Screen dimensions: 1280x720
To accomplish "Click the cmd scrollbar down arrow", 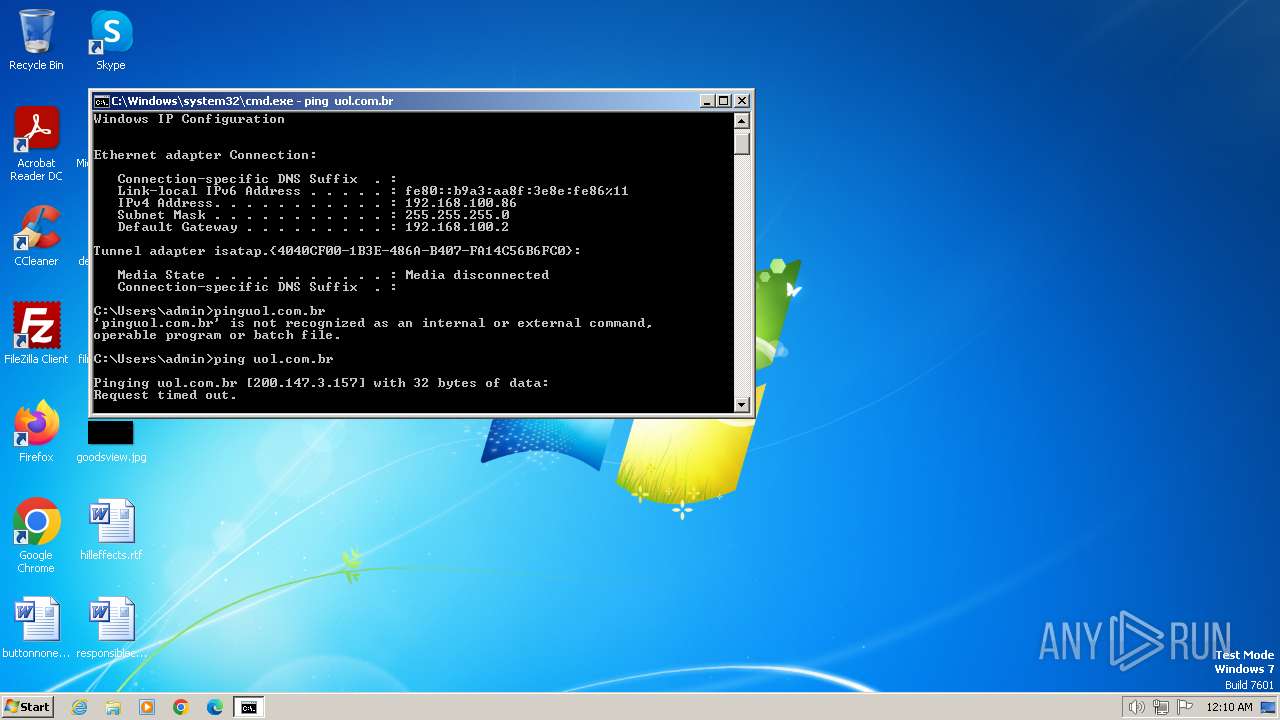I will pyautogui.click(x=742, y=404).
